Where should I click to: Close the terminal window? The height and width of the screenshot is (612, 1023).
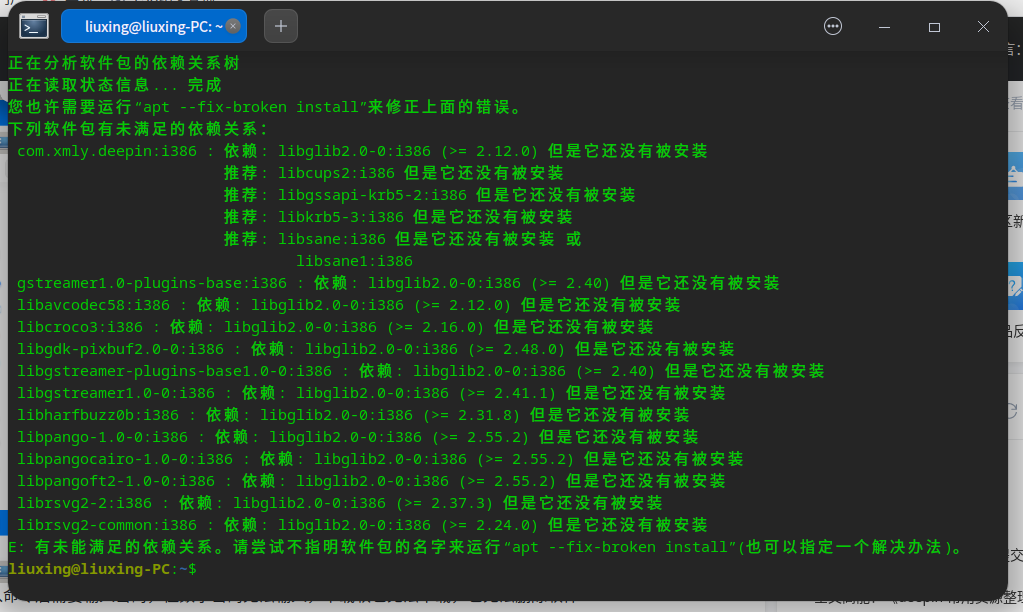pyautogui.click(x=983, y=26)
